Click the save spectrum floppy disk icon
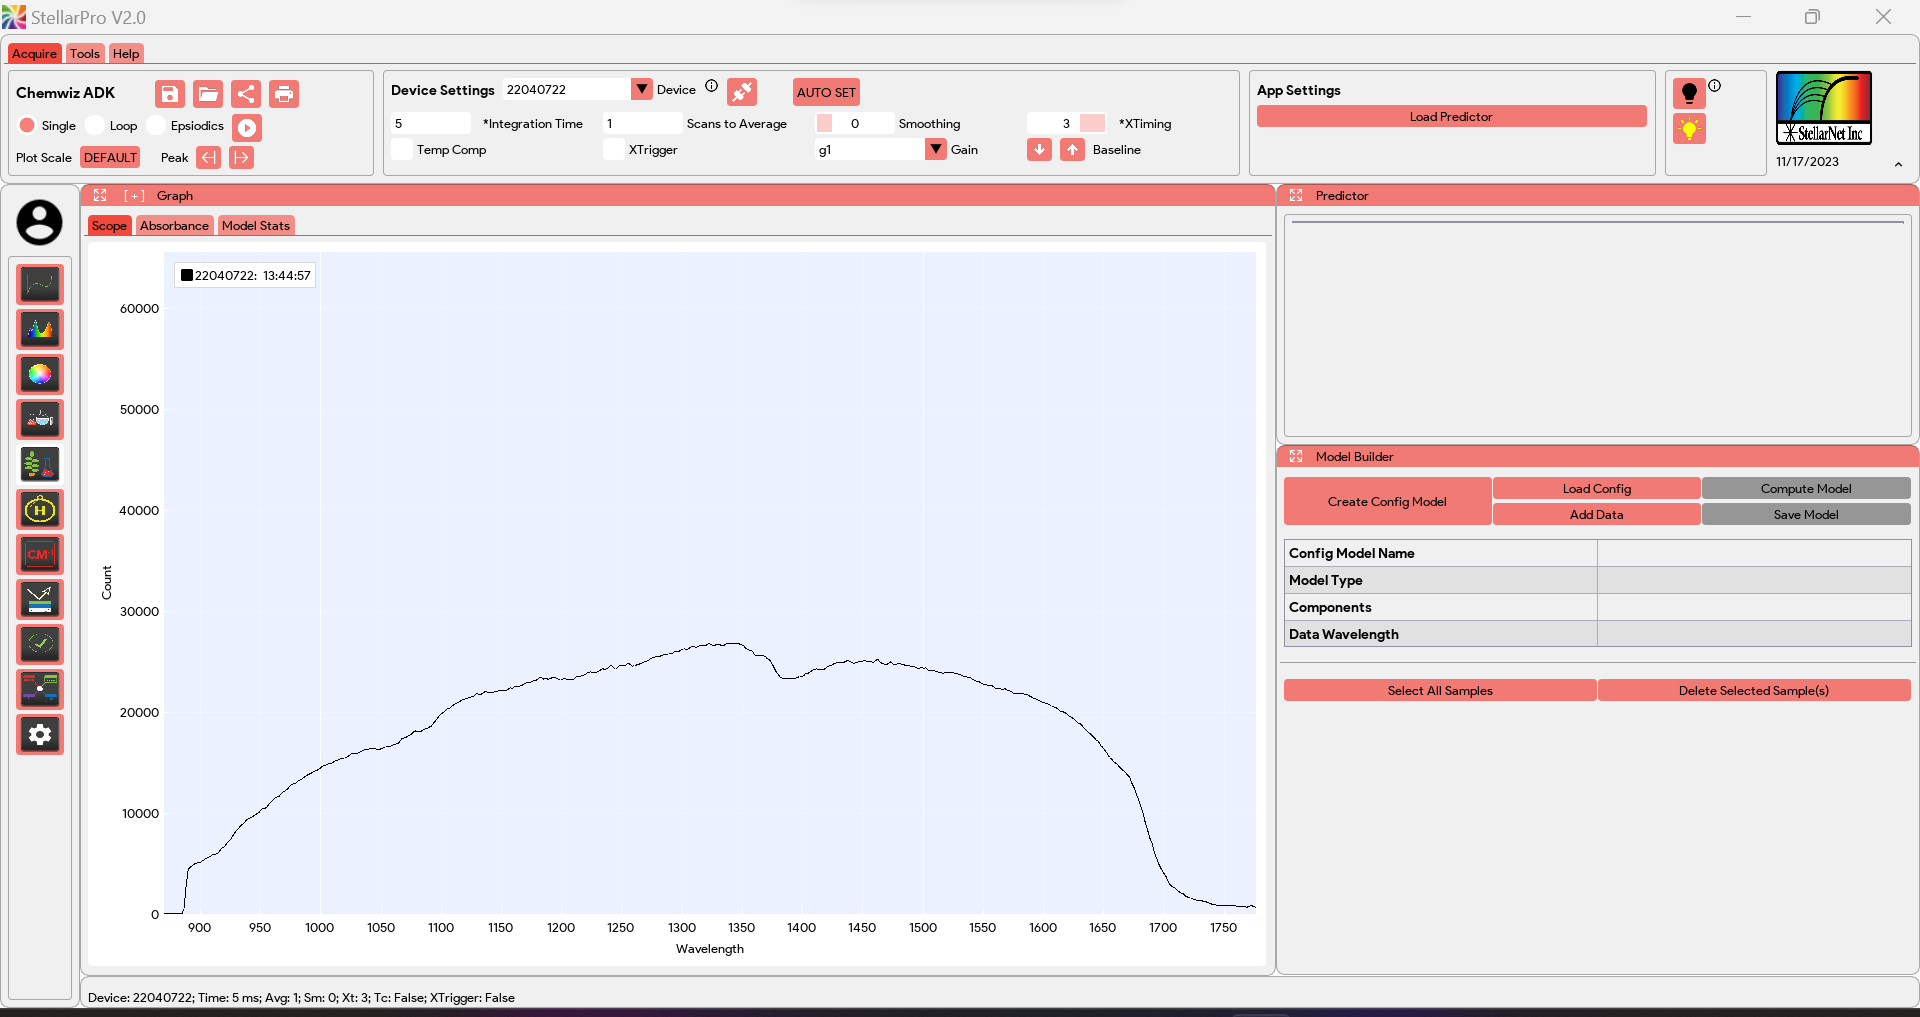1920x1017 pixels. pyautogui.click(x=170, y=94)
